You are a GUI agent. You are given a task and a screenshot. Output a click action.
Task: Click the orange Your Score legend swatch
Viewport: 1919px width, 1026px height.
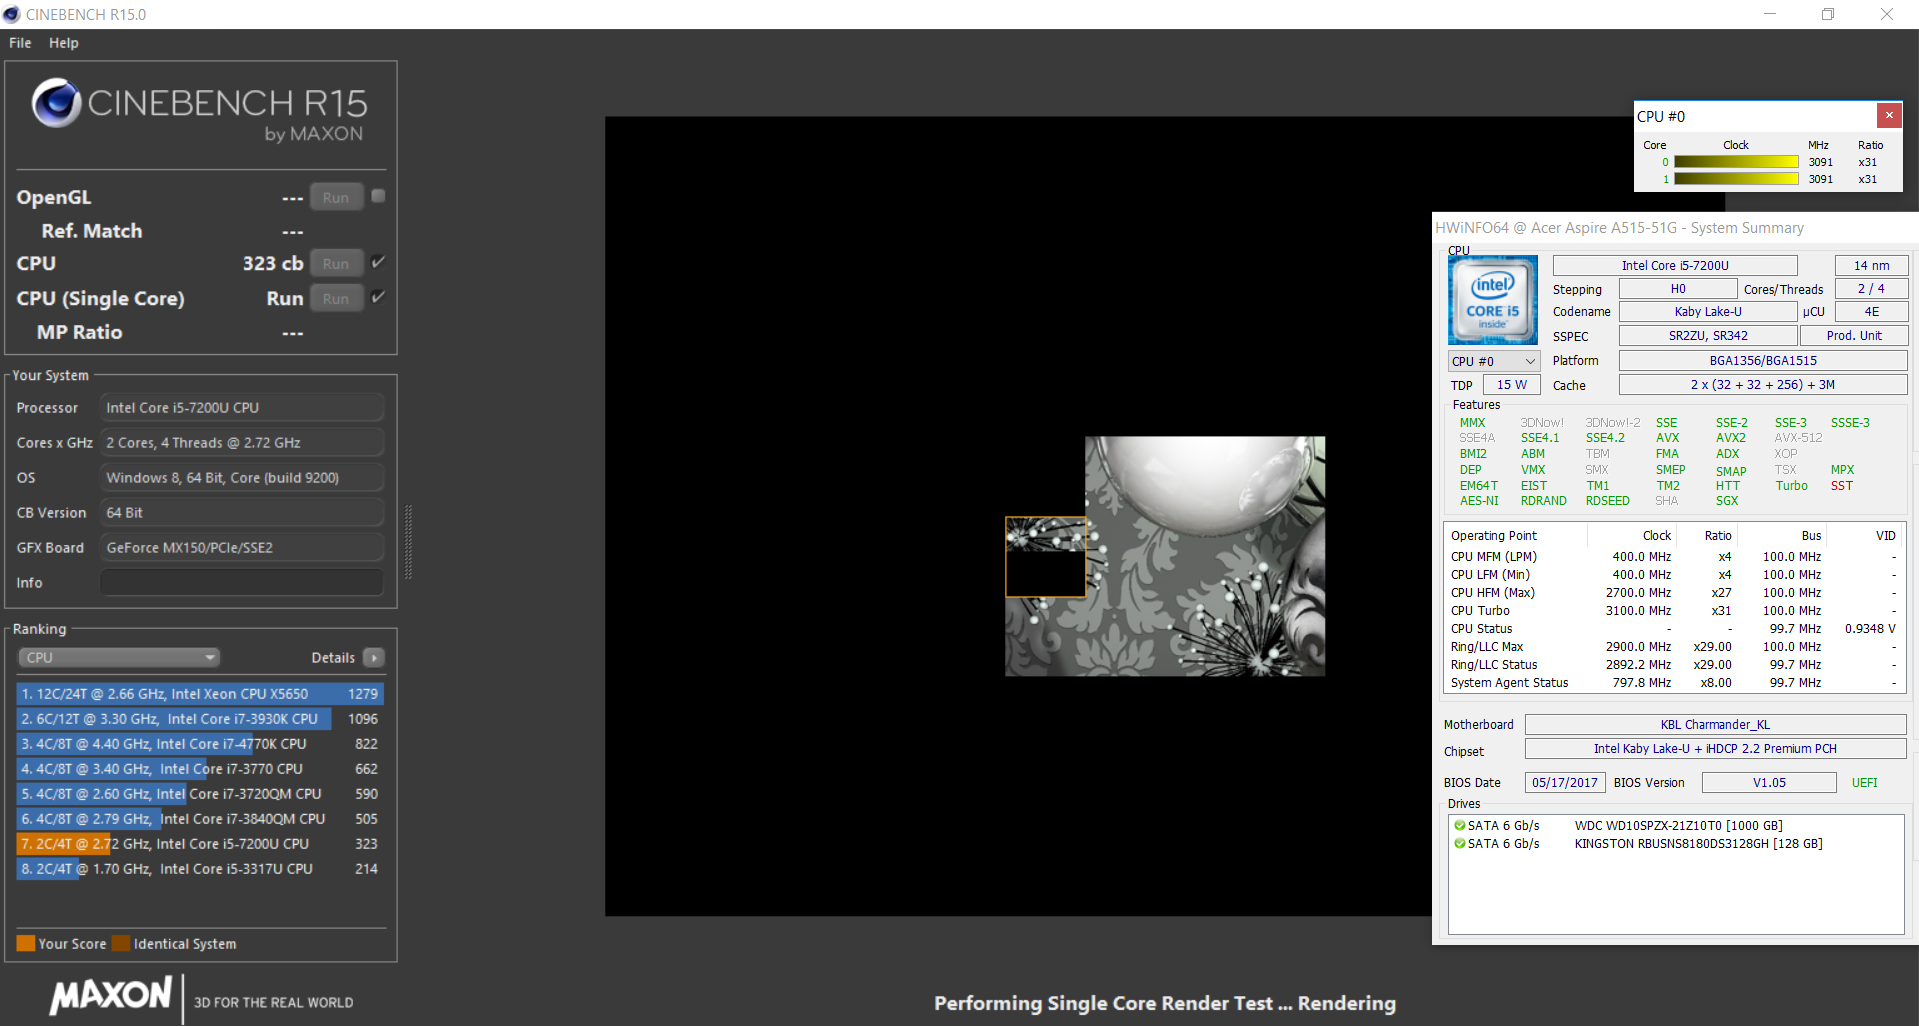tap(26, 943)
